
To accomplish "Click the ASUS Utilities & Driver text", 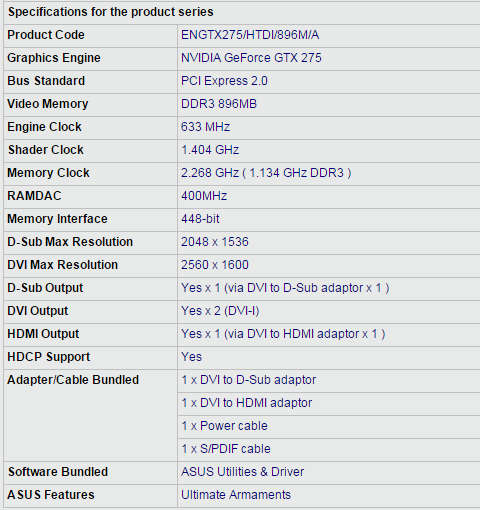I will click(x=243, y=472).
